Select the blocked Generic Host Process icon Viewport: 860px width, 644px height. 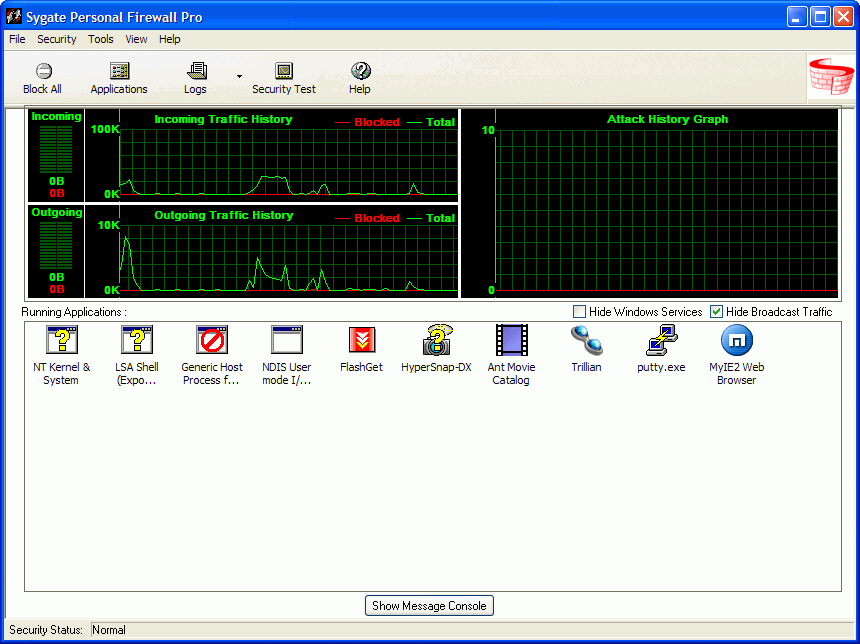pyautogui.click(x=212, y=342)
